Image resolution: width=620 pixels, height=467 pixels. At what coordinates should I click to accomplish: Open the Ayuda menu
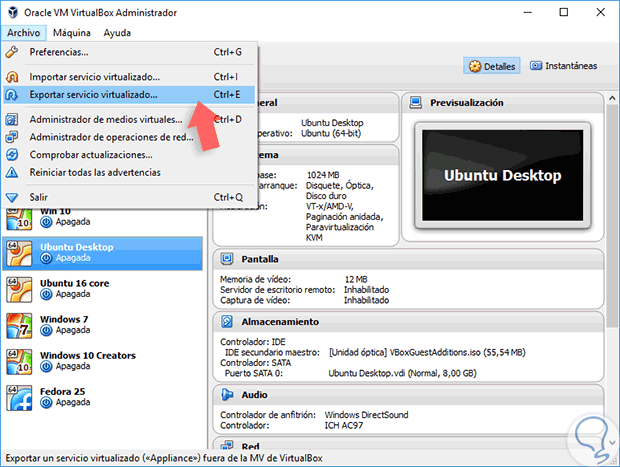click(x=117, y=33)
